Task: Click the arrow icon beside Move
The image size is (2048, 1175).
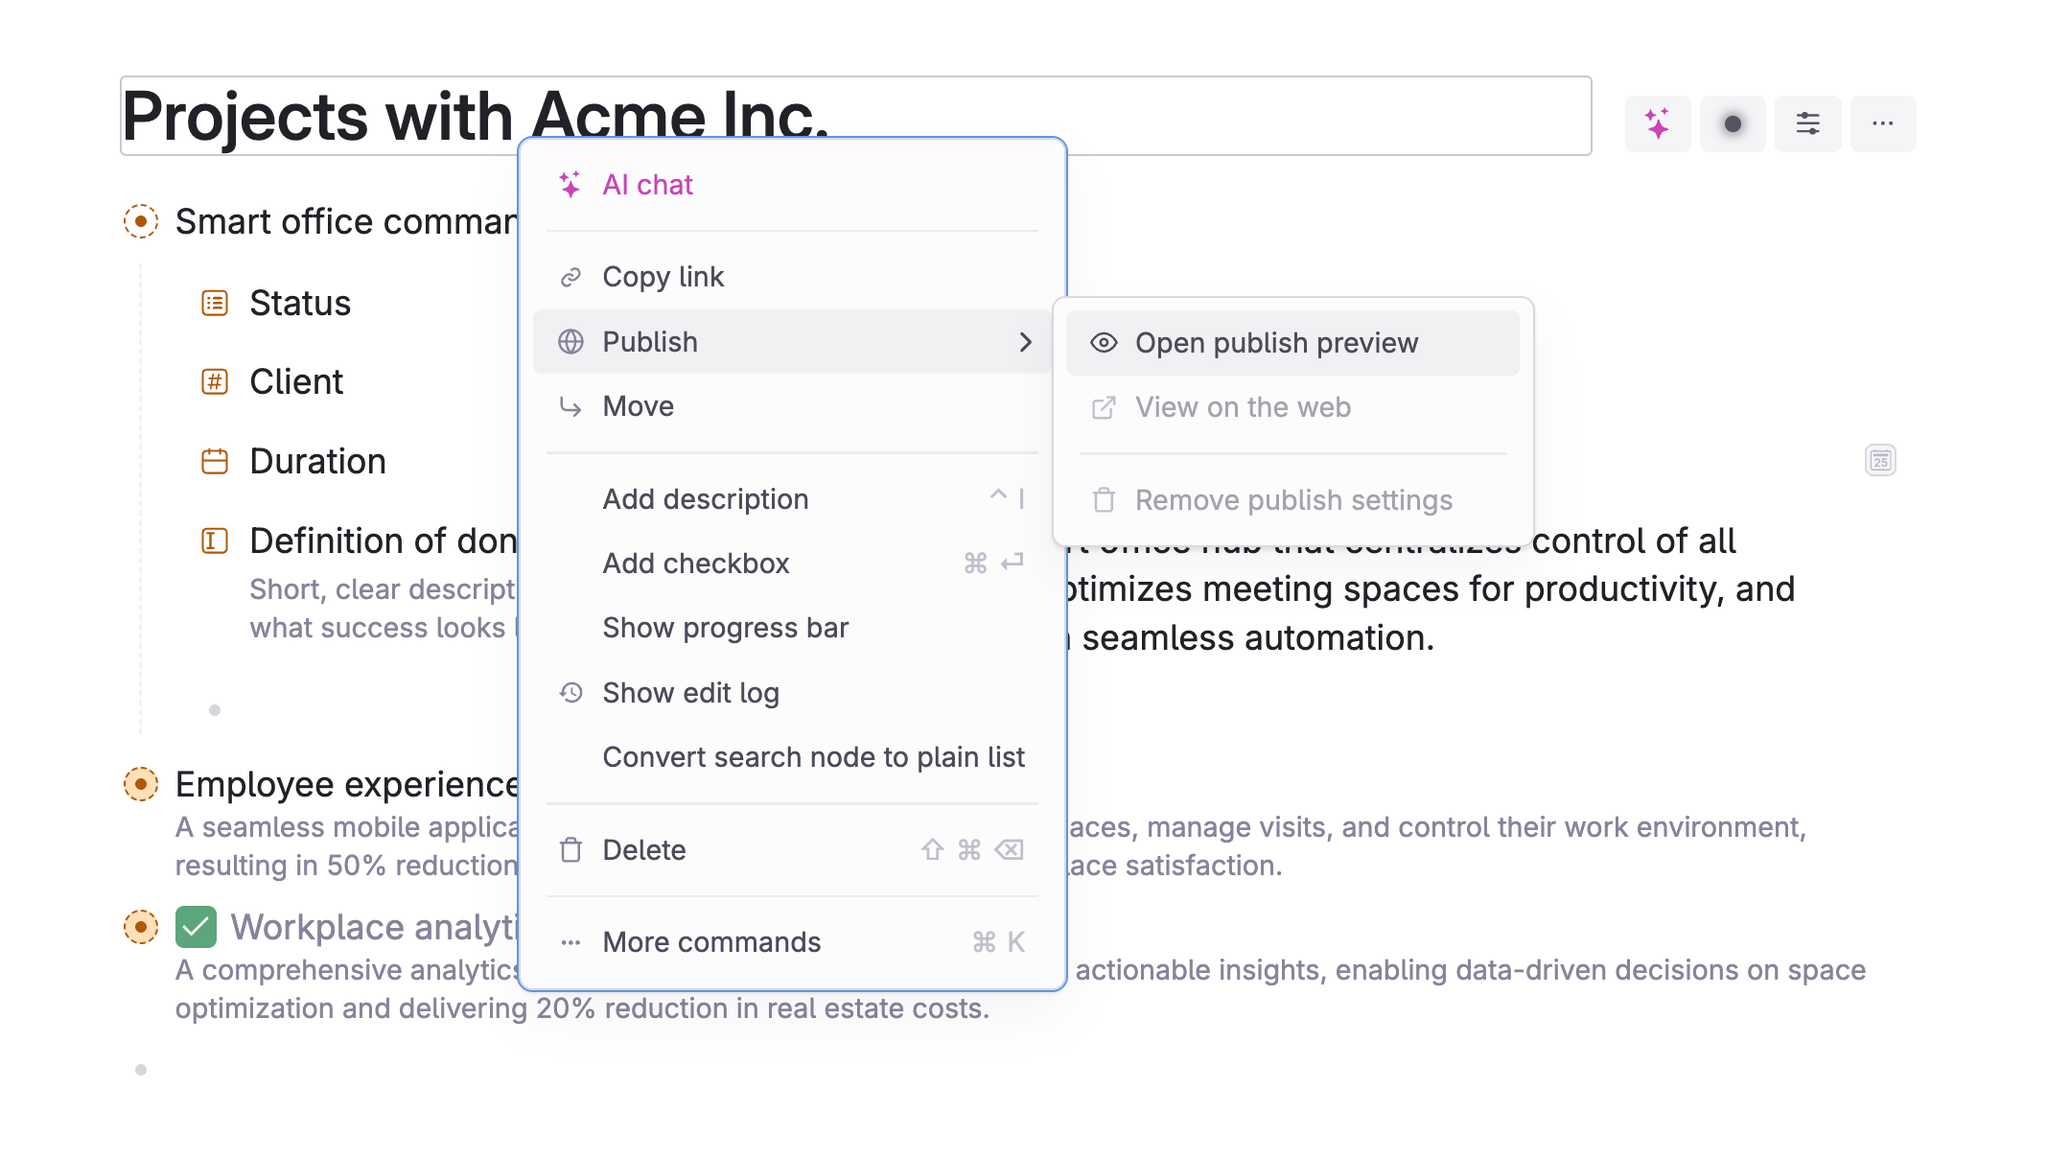Action: click(570, 407)
